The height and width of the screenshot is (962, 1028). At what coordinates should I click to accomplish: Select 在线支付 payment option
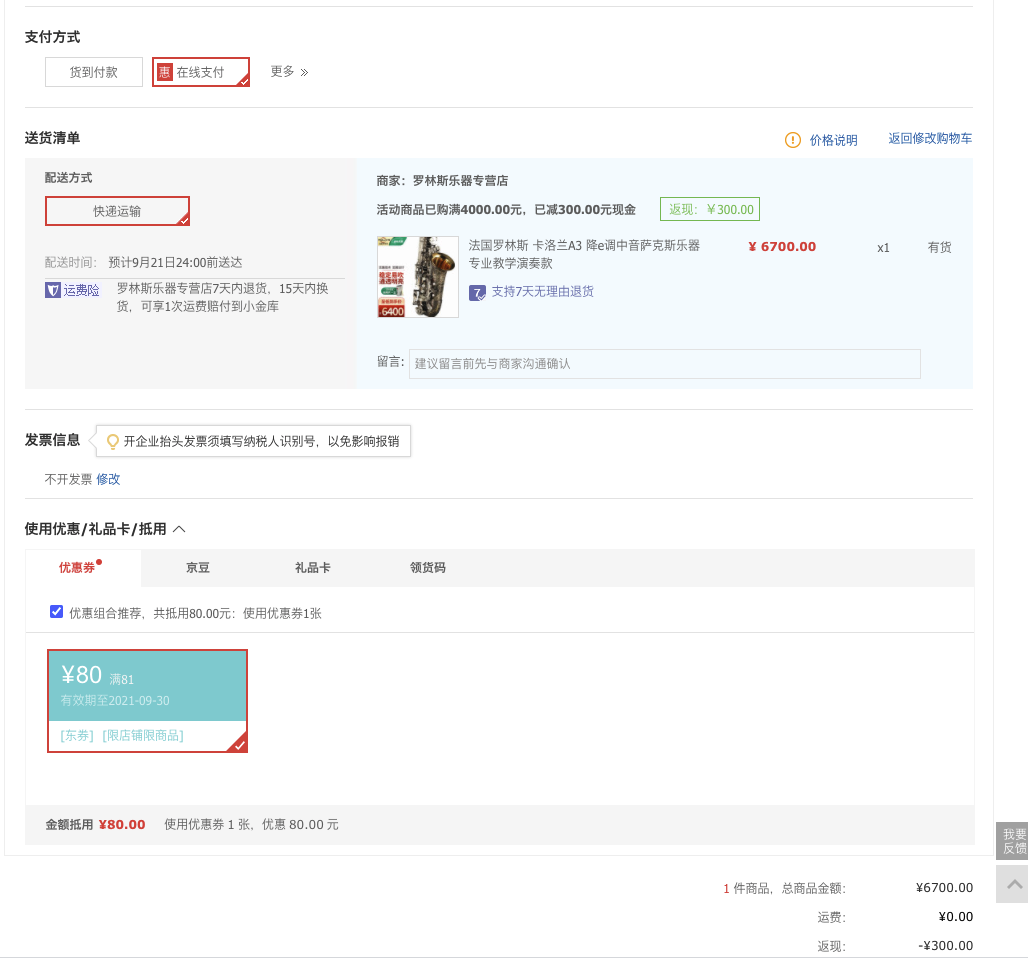click(201, 72)
